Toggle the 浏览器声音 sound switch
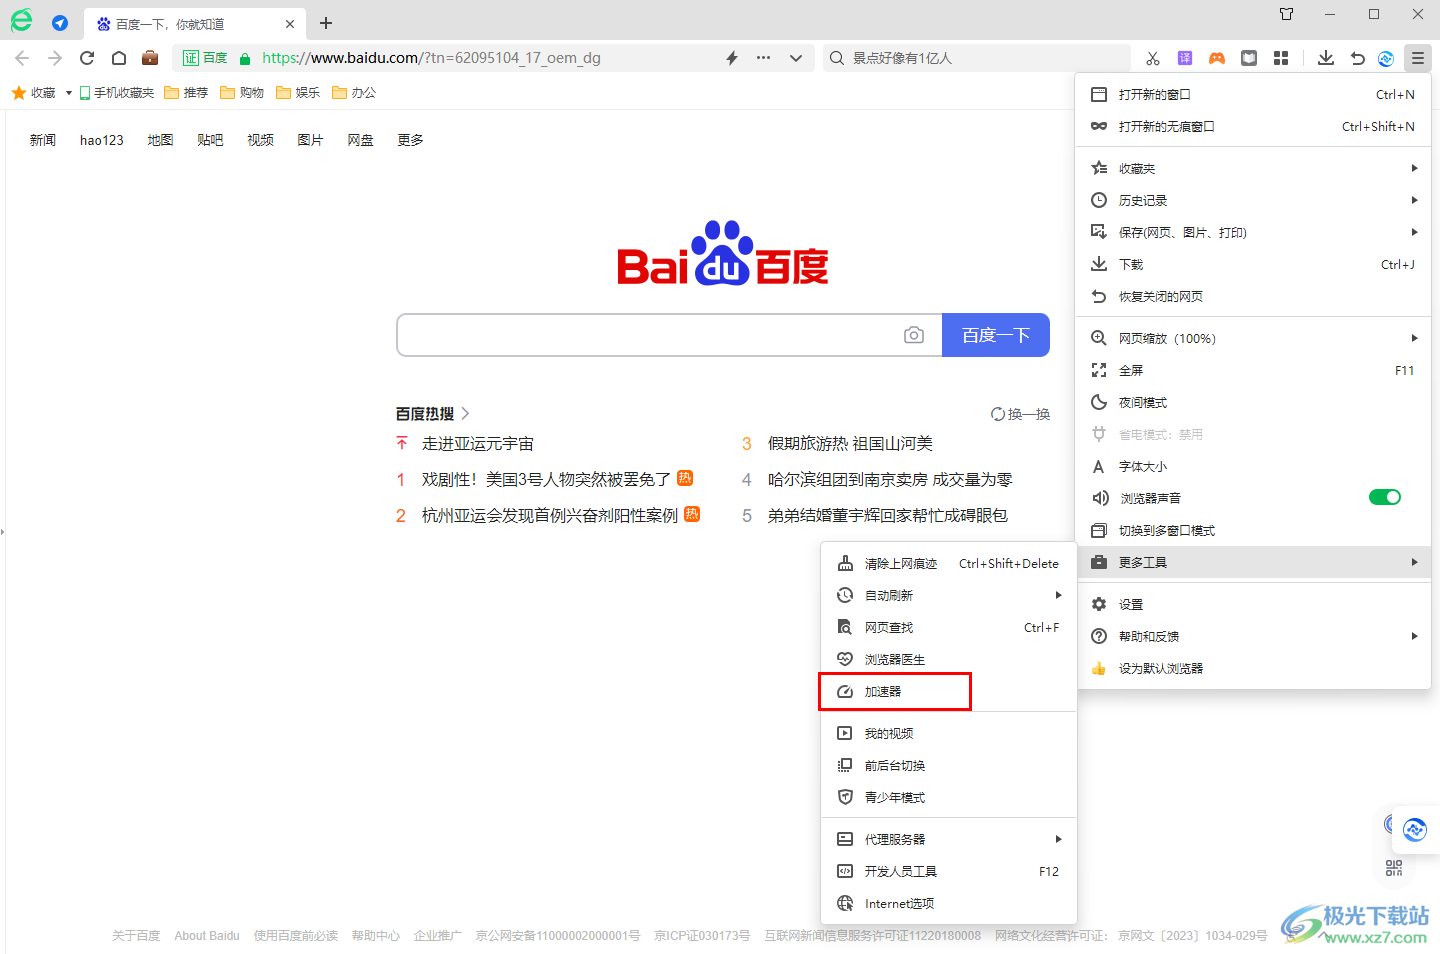The width and height of the screenshot is (1440, 954). (x=1385, y=497)
